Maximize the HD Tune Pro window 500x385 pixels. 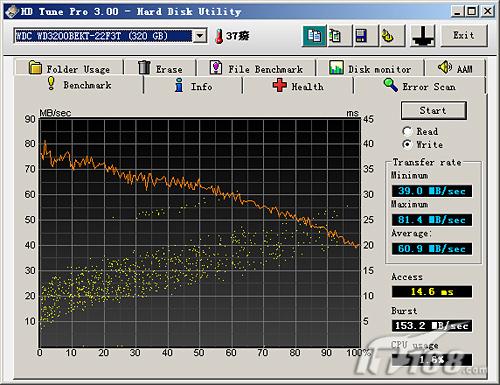tap(472, 12)
